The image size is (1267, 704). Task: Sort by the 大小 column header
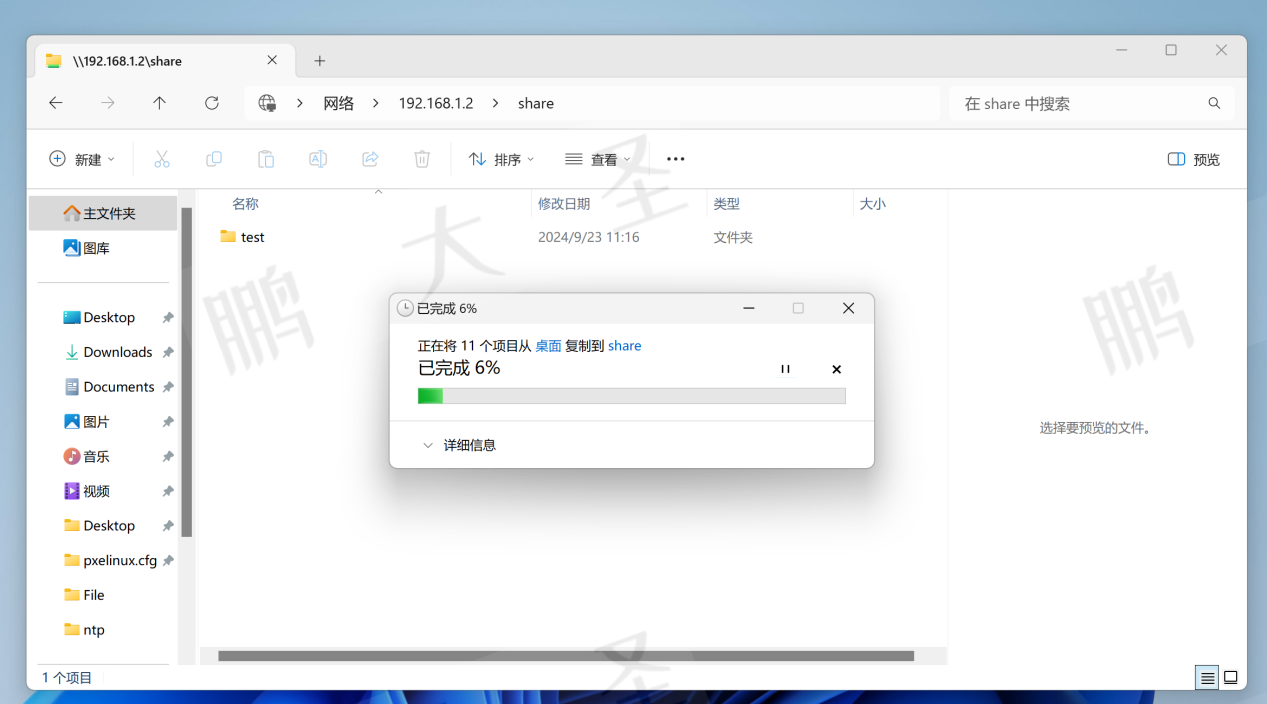(x=872, y=204)
